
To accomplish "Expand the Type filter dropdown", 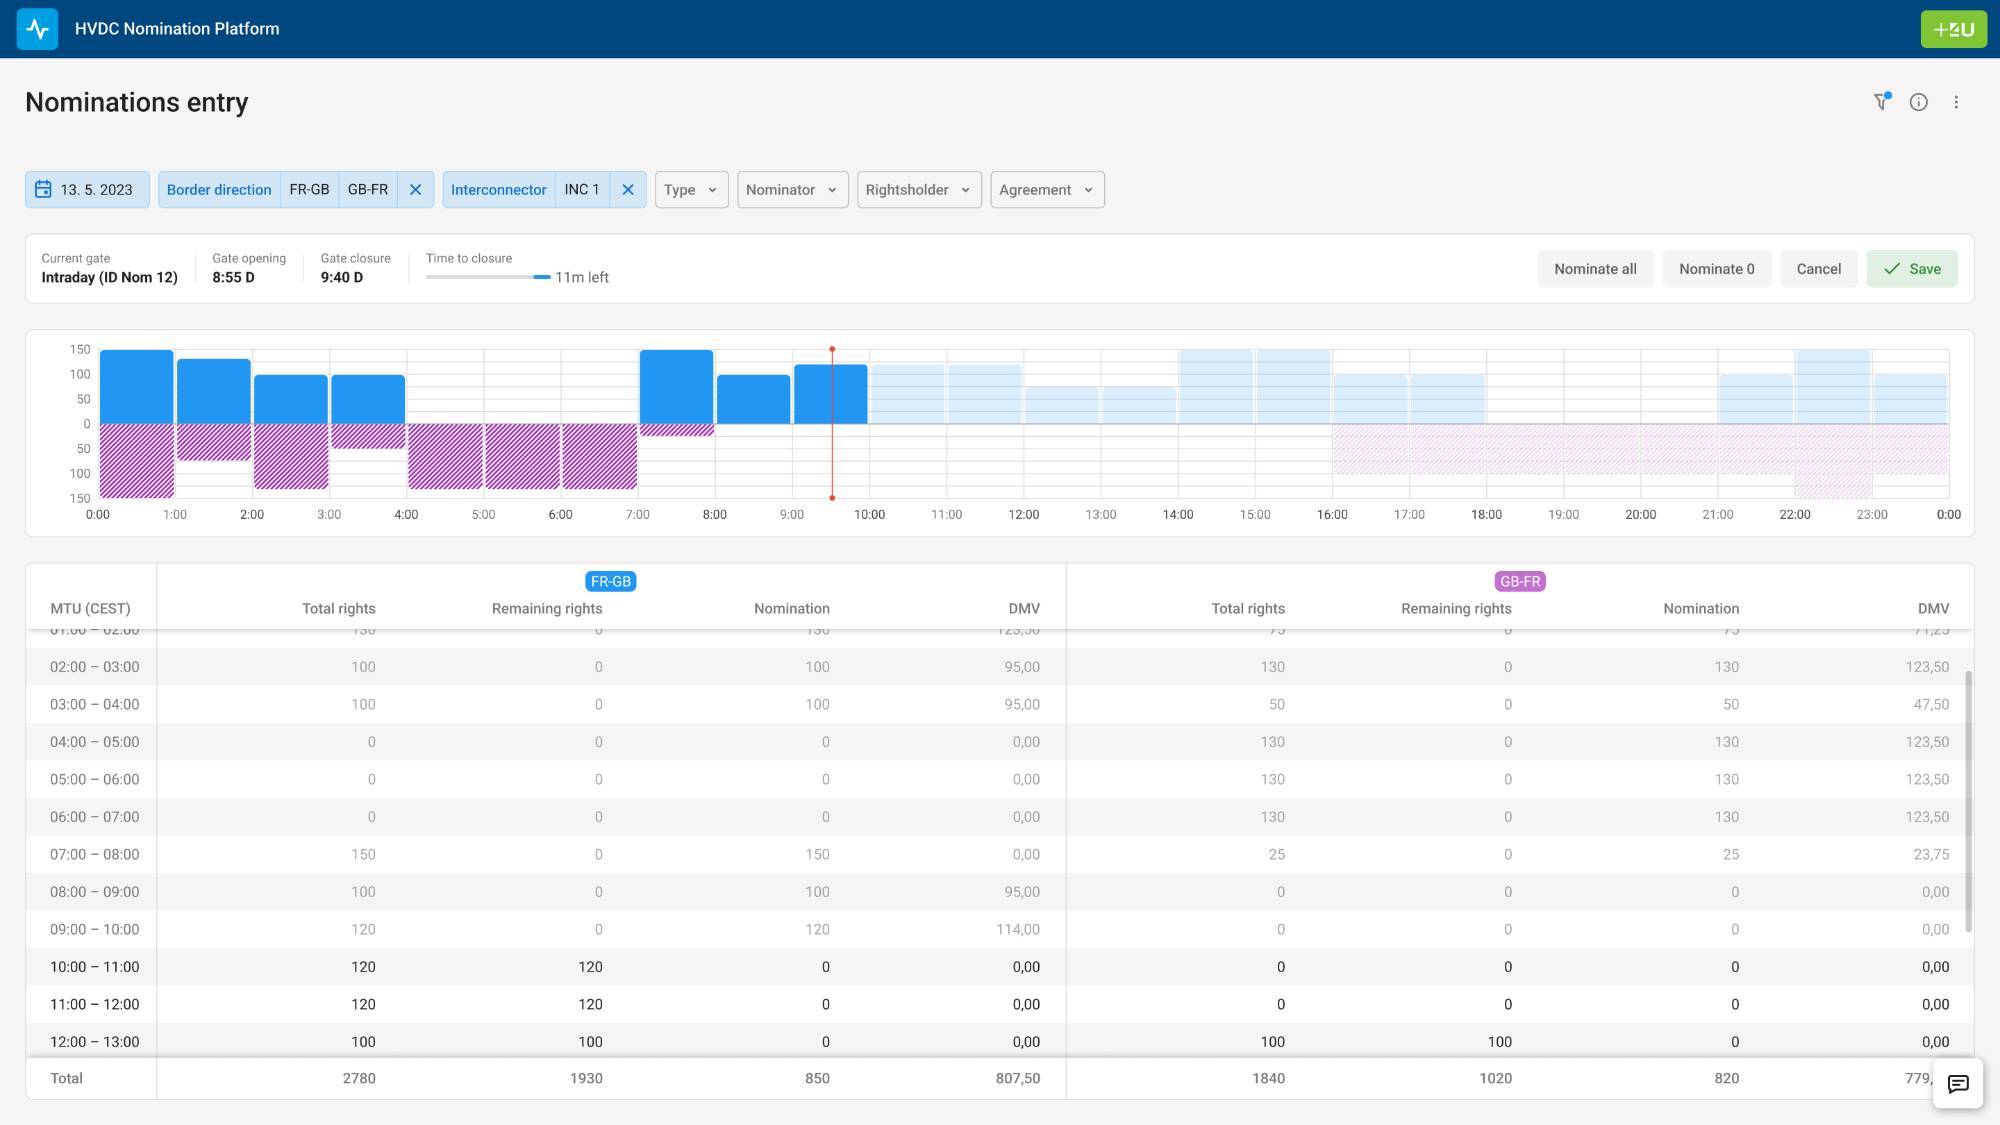I will click(x=691, y=190).
